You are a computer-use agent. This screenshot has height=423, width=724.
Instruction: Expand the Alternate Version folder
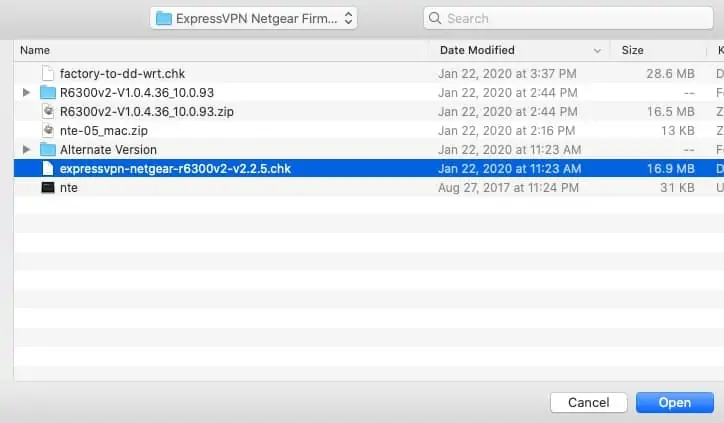(26, 150)
